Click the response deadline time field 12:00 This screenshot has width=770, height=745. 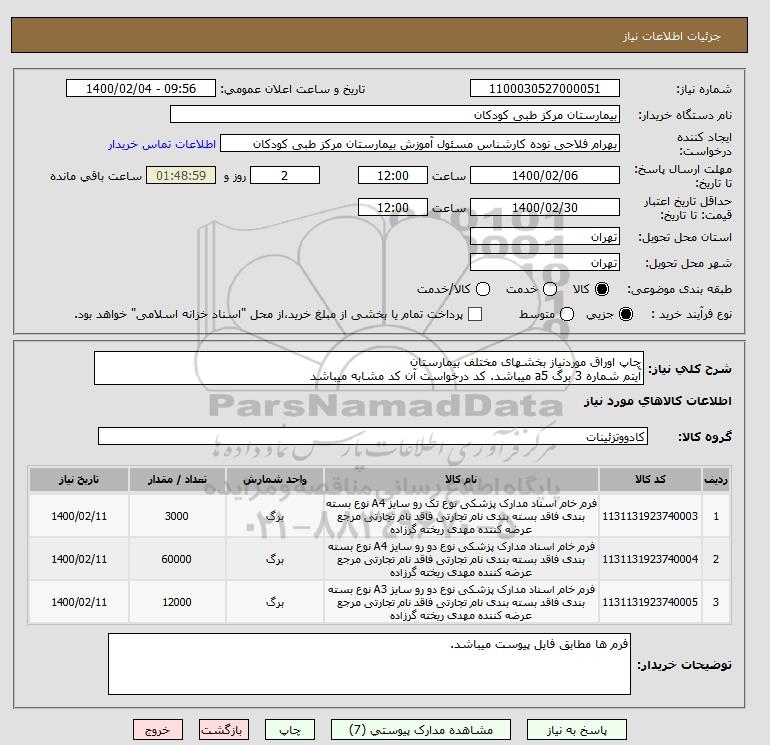tap(393, 175)
